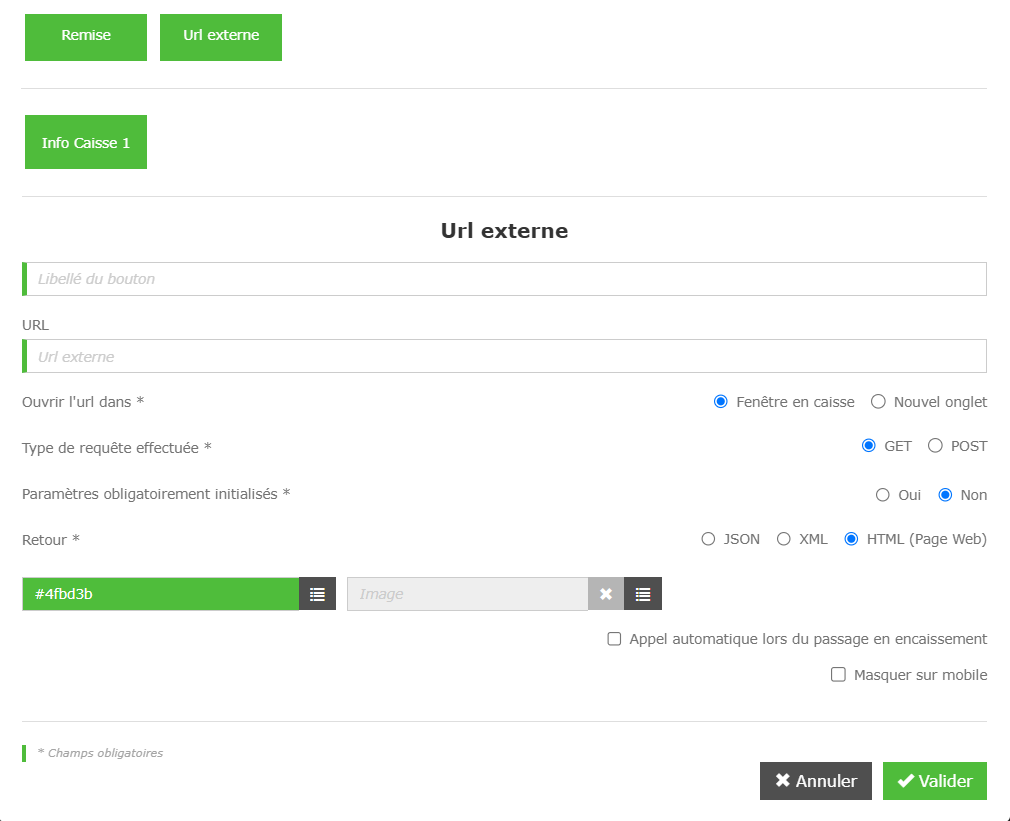1010x821 pixels.
Task: Focus the Url externe text input
Action: [504, 356]
